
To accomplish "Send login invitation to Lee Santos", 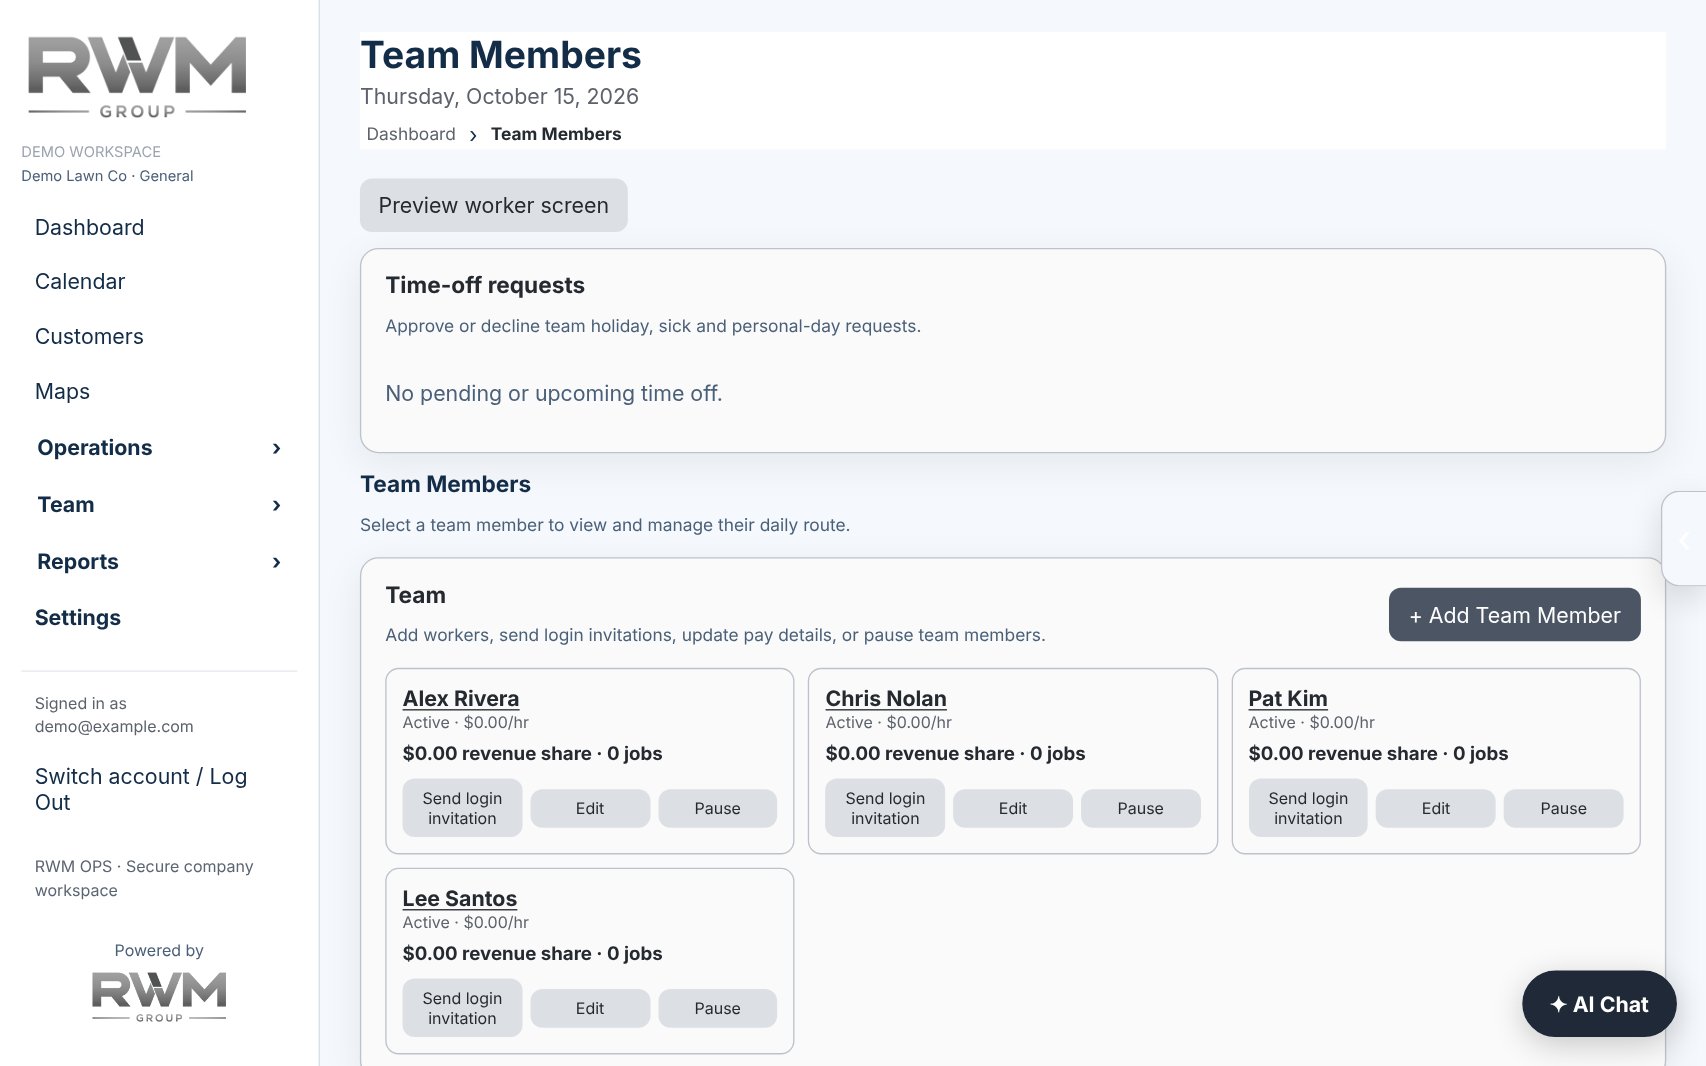I will (x=462, y=1008).
